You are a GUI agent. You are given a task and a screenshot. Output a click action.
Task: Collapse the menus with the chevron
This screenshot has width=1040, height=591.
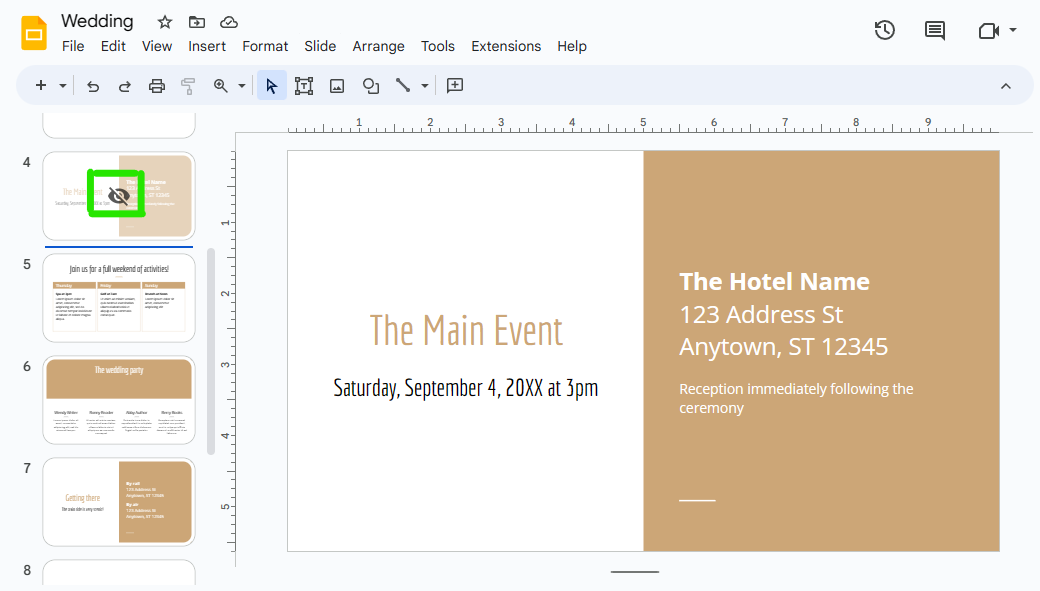click(x=1006, y=86)
